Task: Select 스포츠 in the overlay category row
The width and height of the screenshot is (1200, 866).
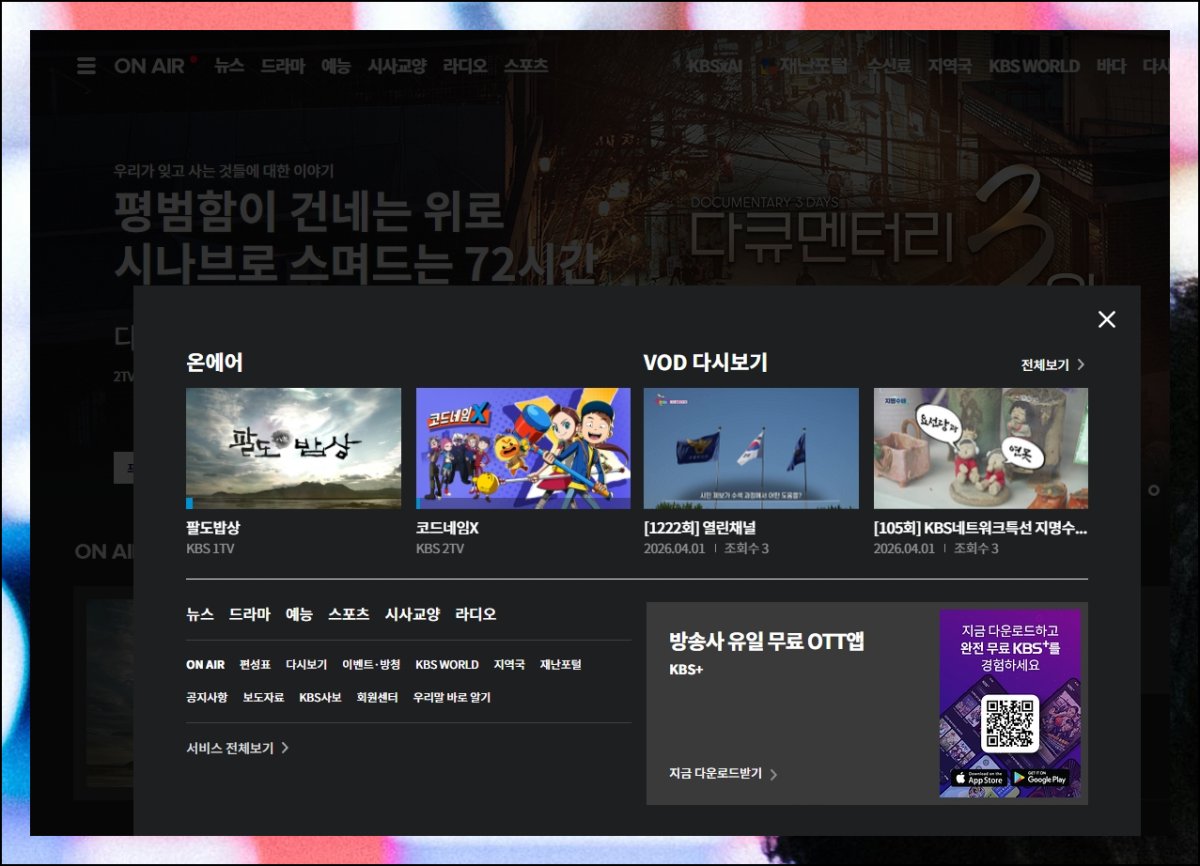Action: 349,614
